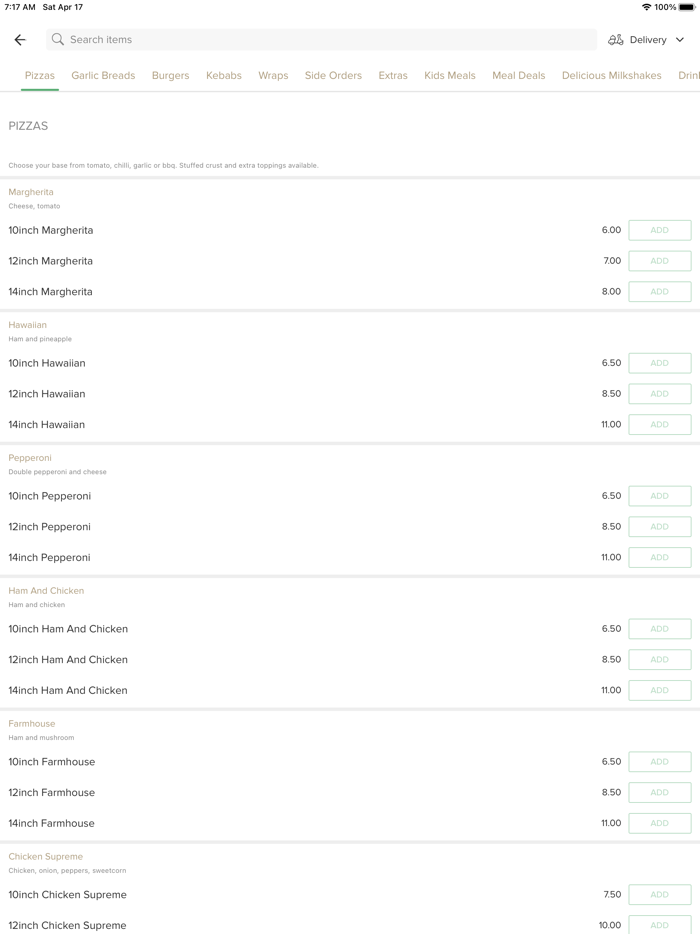Open the Burgers tab
Screen dimensions: 700x934
click(x=170, y=76)
